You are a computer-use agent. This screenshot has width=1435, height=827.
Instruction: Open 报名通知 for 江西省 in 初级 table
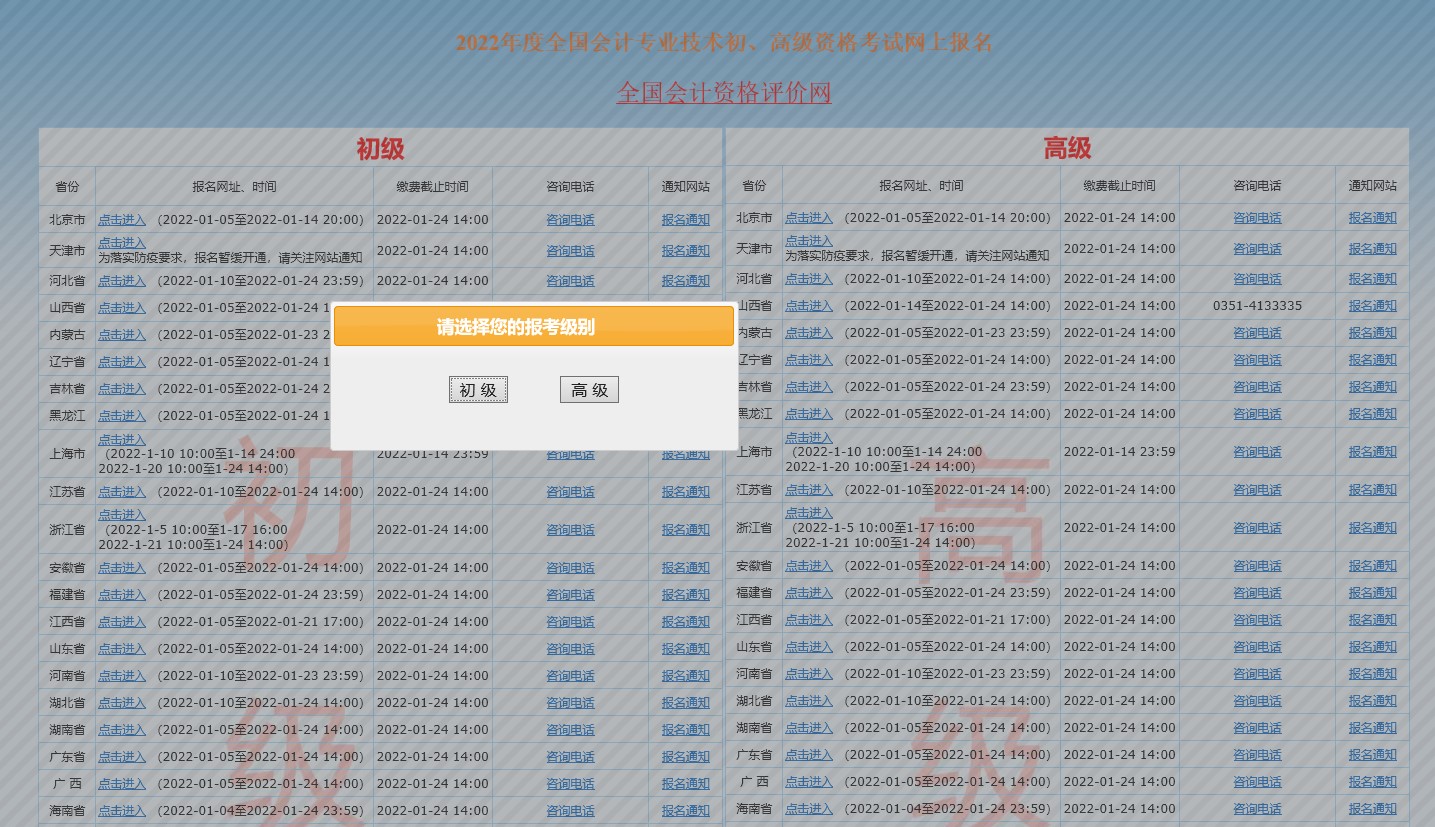(685, 622)
